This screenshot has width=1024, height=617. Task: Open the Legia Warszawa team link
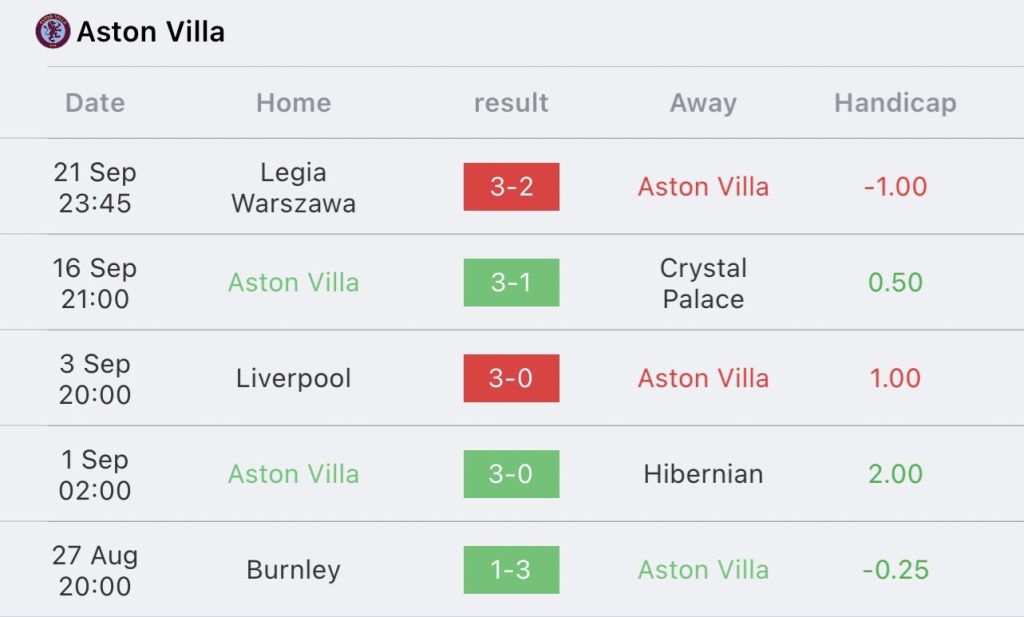293,187
